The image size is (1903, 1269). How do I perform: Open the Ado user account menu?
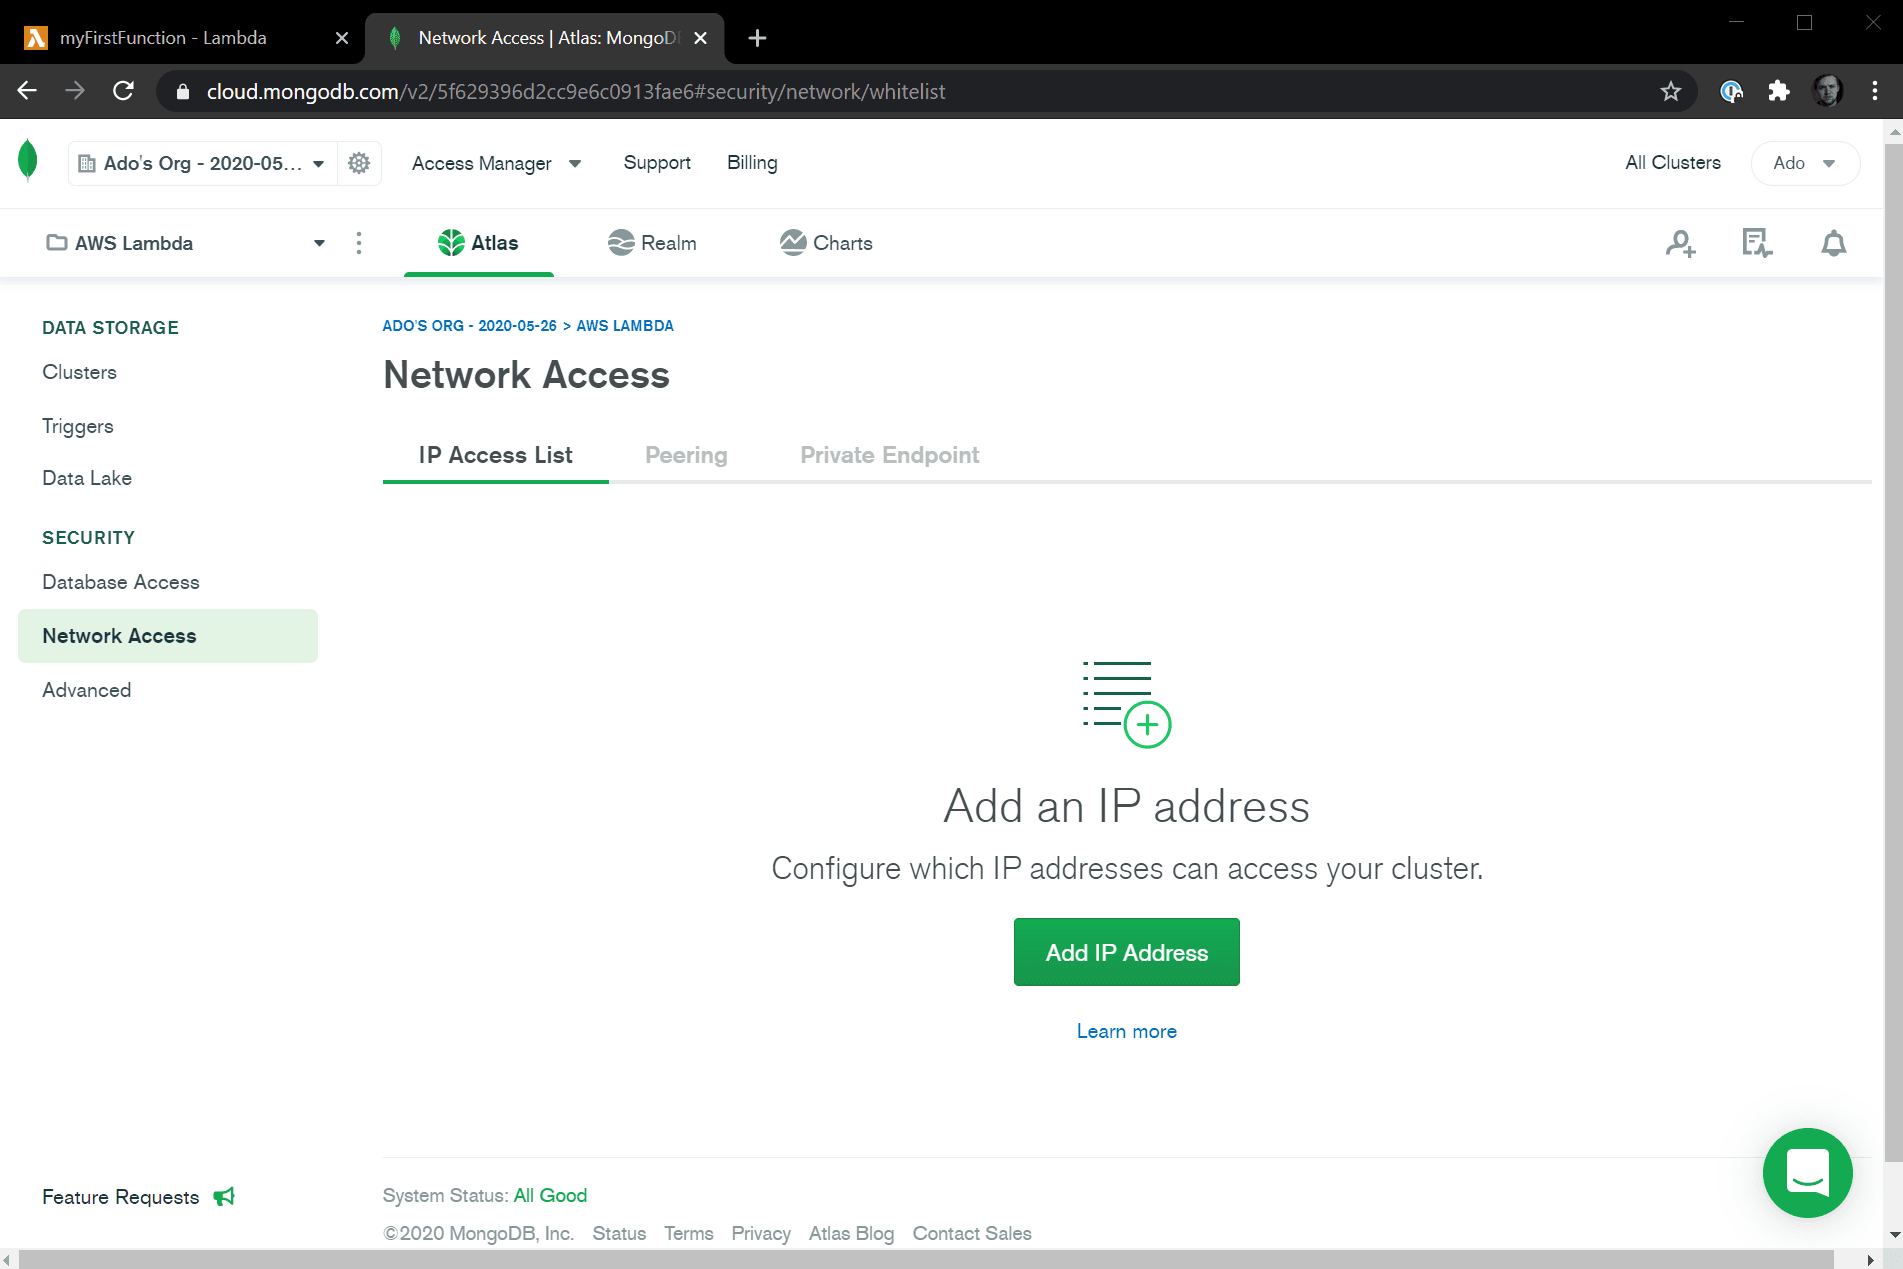[x=1804, y=163]
